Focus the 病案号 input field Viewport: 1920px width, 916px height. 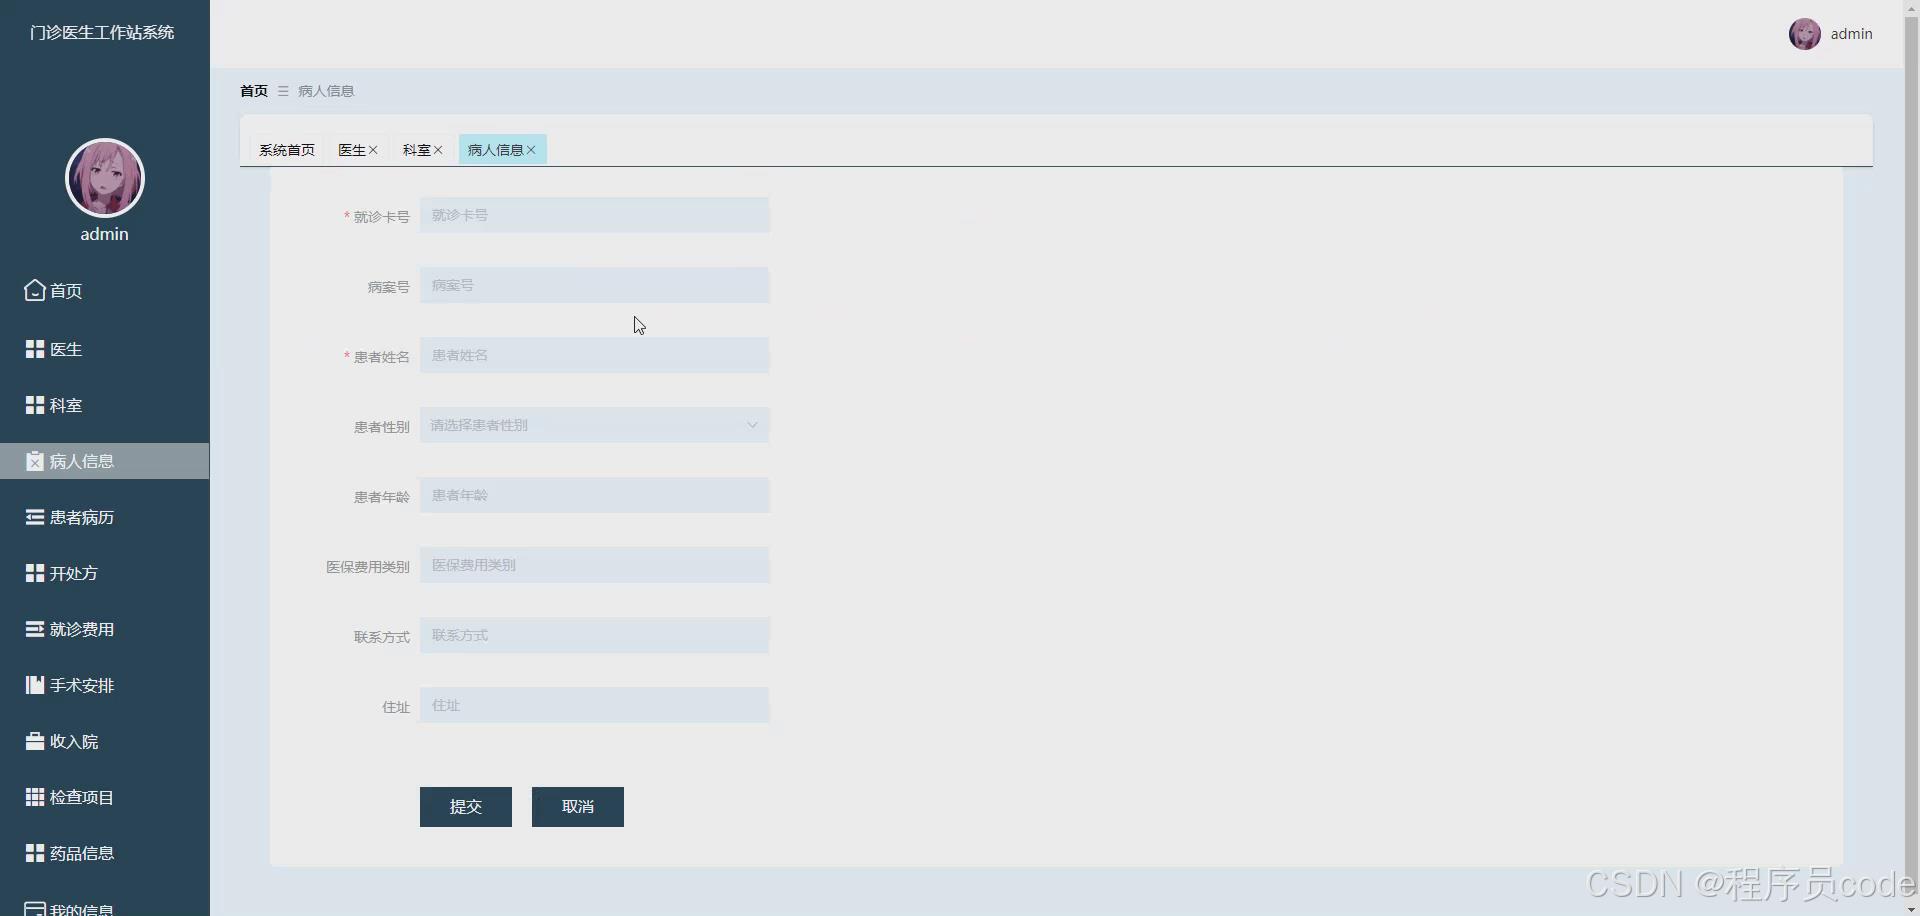pyautogui.click(x=595, y=285)
